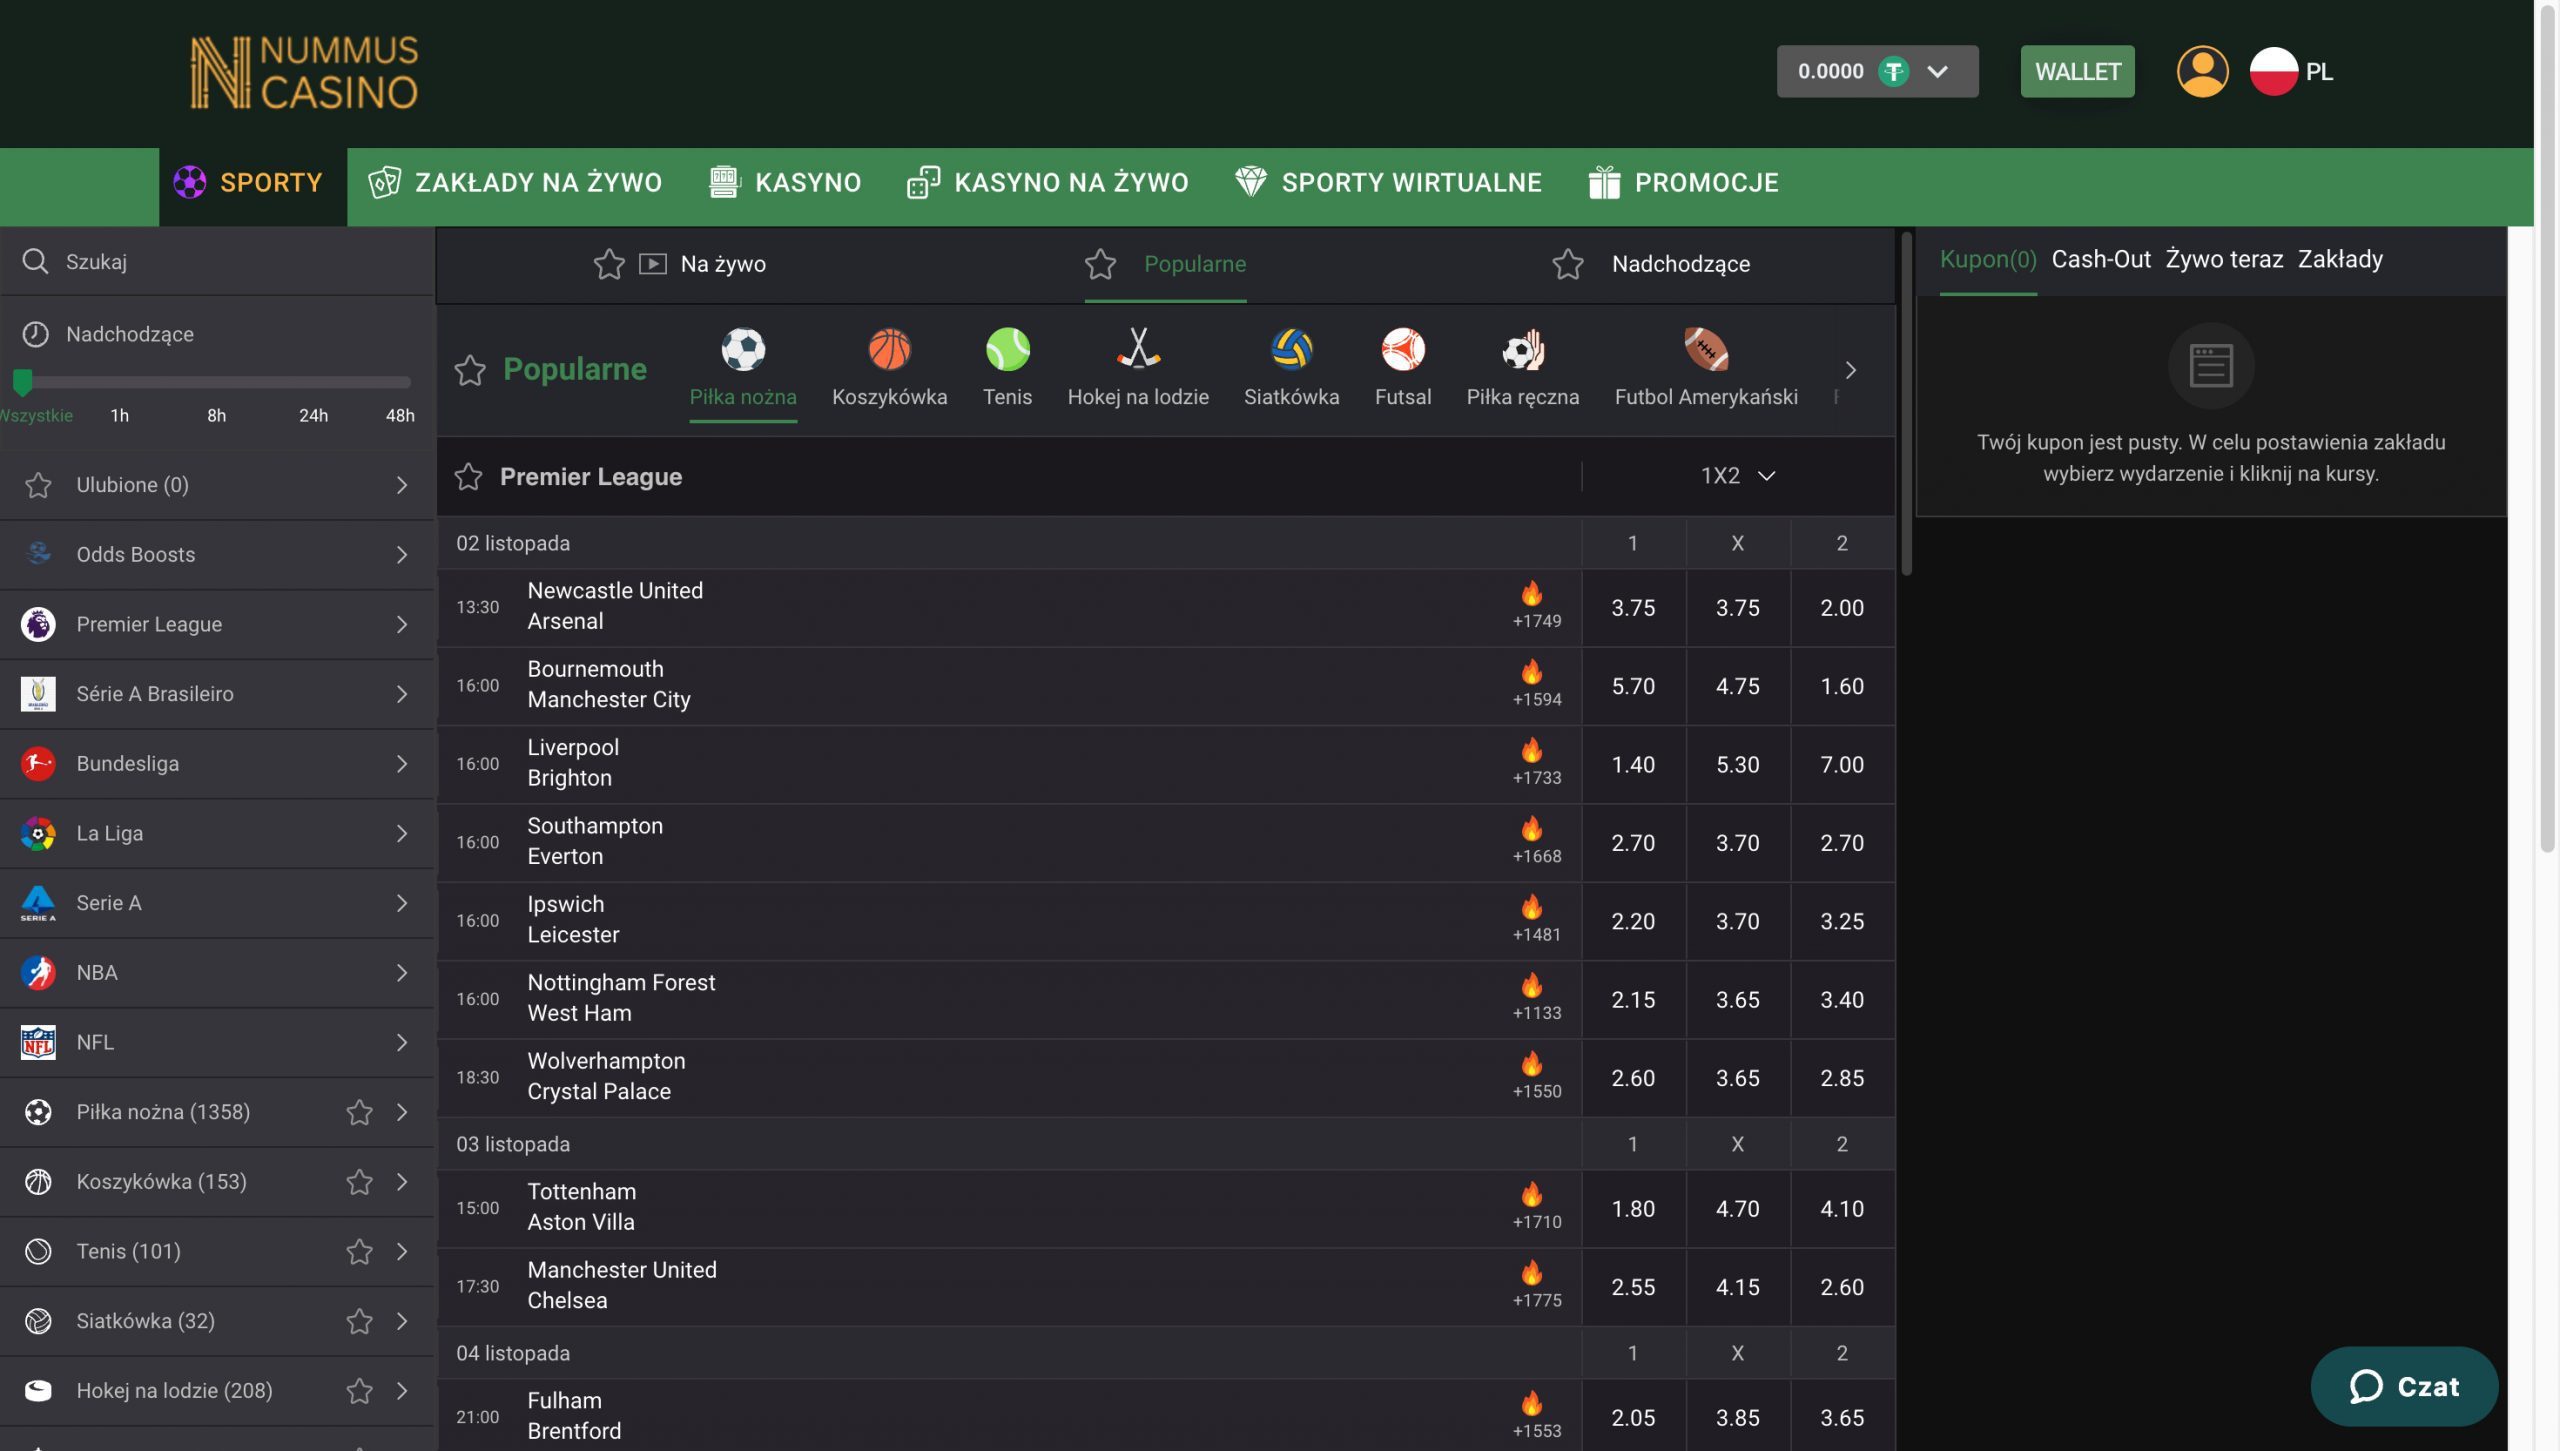Toggle the favorite star for Tenis (101)

tap(358, 1251)
